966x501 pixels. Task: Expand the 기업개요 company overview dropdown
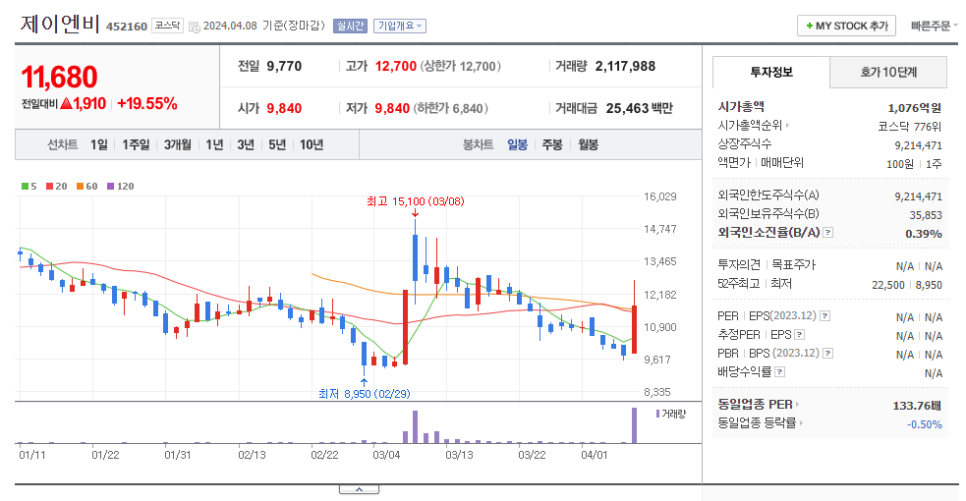(x=399, y=26)
